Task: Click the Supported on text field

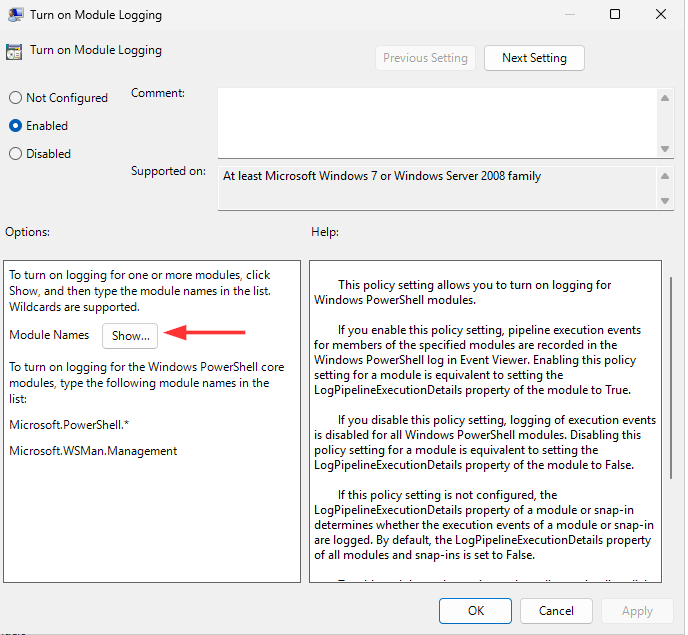Action: tap(435, 188)
